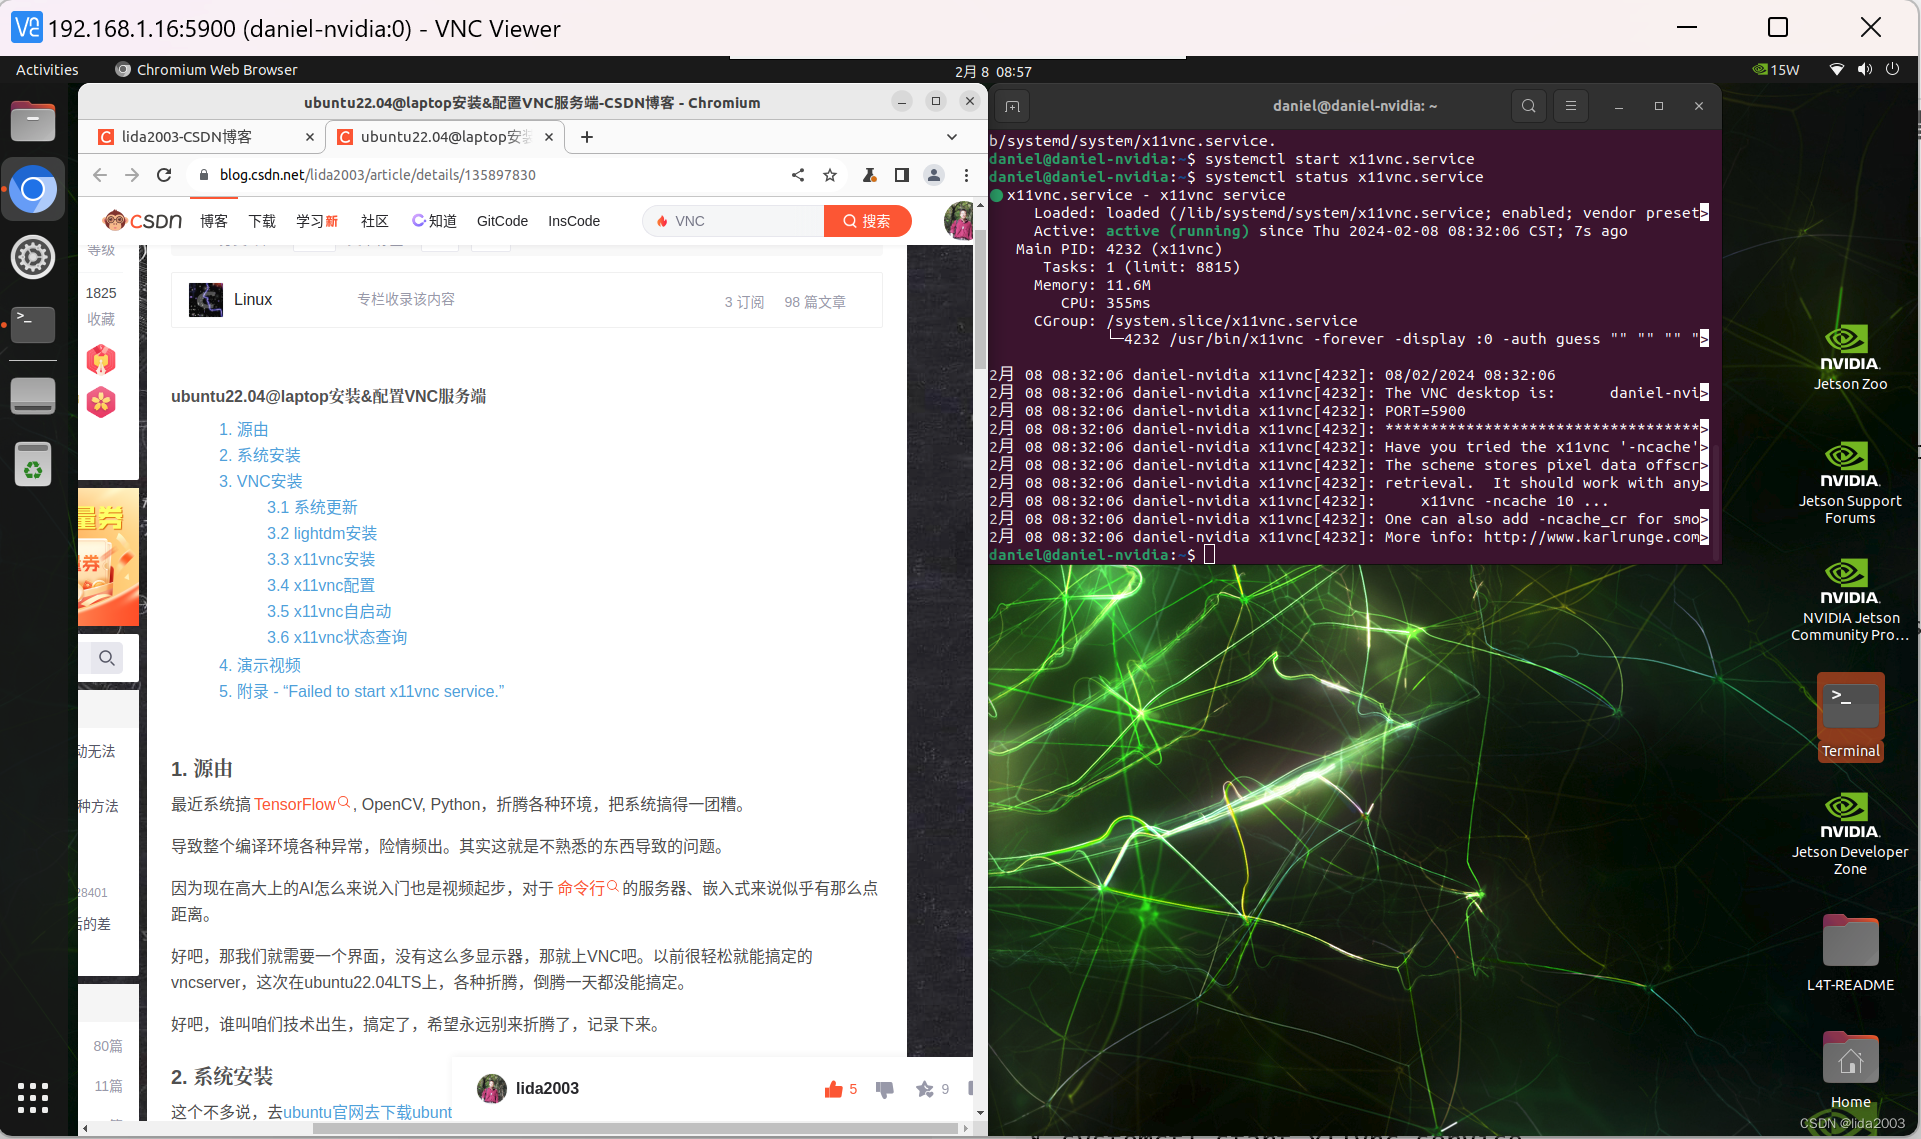
Task: Like the article with thumbs-up icon
Action: 833,1089
